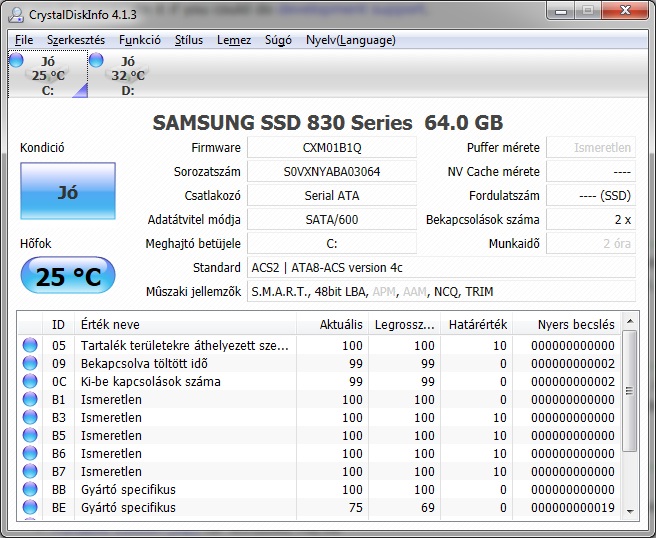This screenshot has height=538, width=656.
Task: Switch to the D: drive tab
Action: pos(128,74)
